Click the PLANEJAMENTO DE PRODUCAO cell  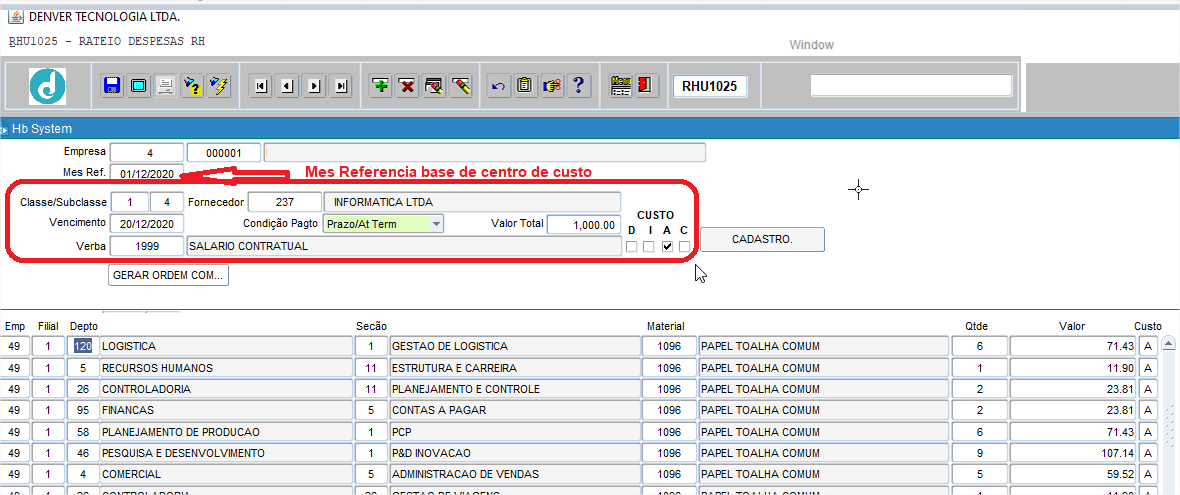click(x=226, y=432)
